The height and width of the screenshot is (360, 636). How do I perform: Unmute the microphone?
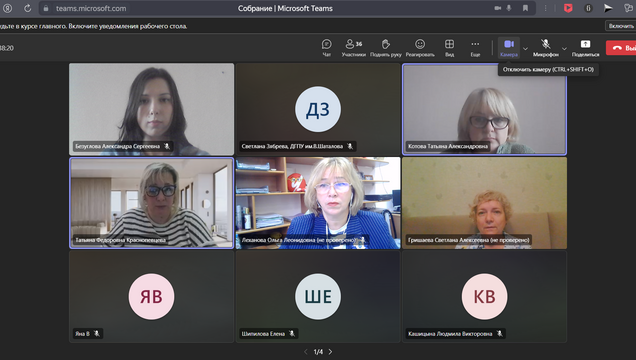[546, 48]
